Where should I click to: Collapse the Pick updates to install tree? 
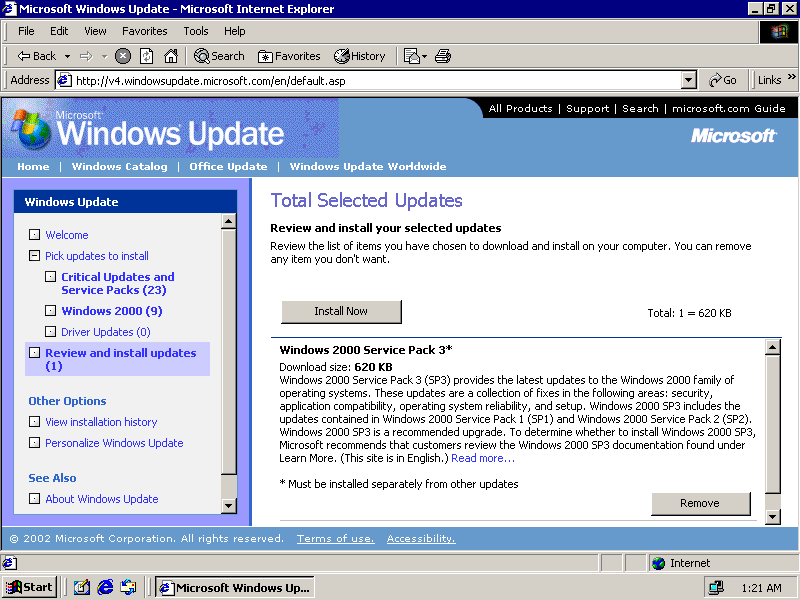point(35,256)
